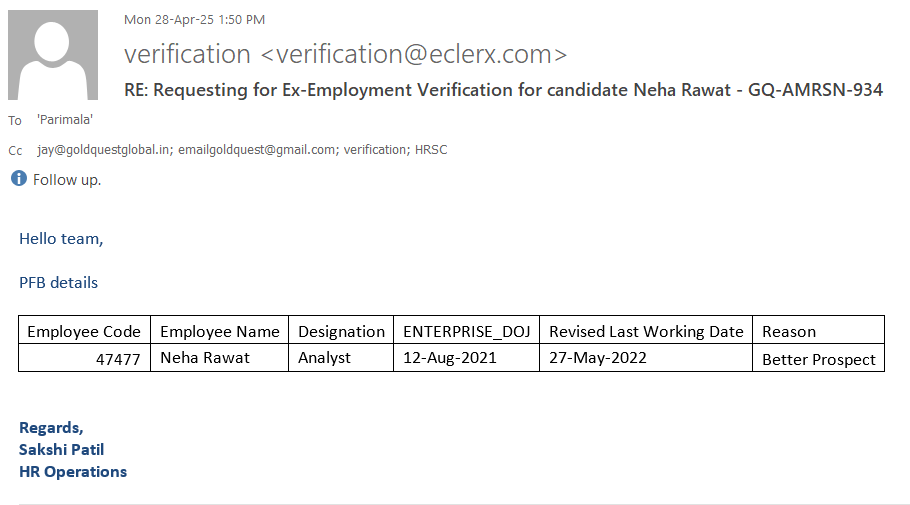Click the Revised Last Working Date header
Viewport: 910px width, 505px height.
click(x=646, y=331)
